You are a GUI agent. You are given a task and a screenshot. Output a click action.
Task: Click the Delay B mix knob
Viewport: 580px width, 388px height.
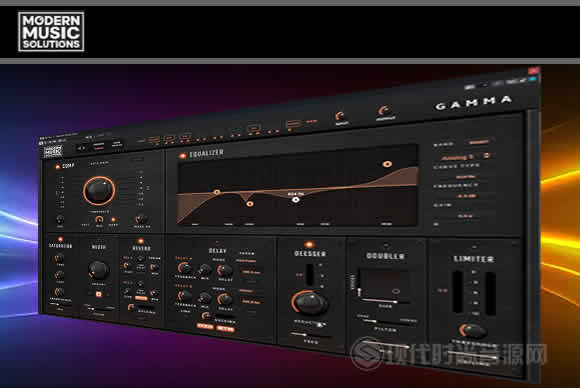204,298
